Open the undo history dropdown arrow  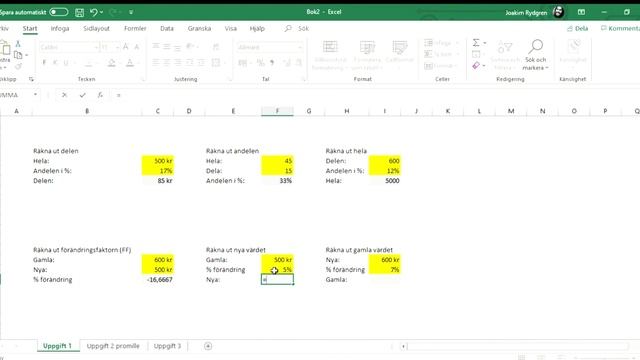click(x=101, y=12)
